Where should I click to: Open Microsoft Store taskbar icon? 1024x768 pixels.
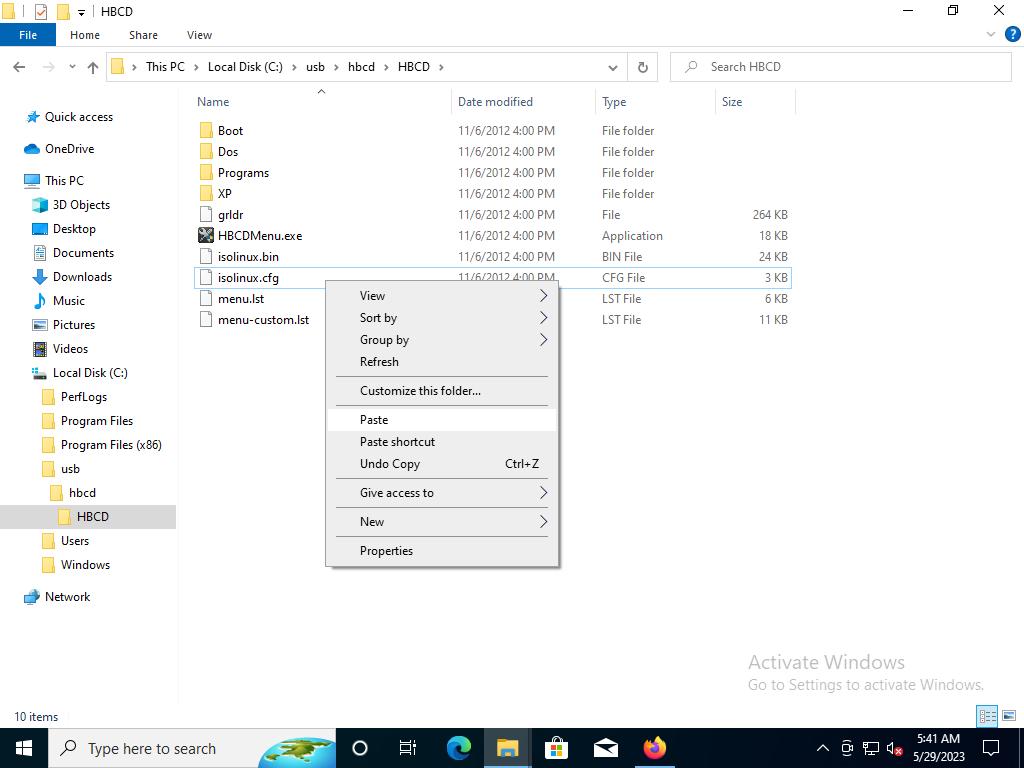(556, 748)
